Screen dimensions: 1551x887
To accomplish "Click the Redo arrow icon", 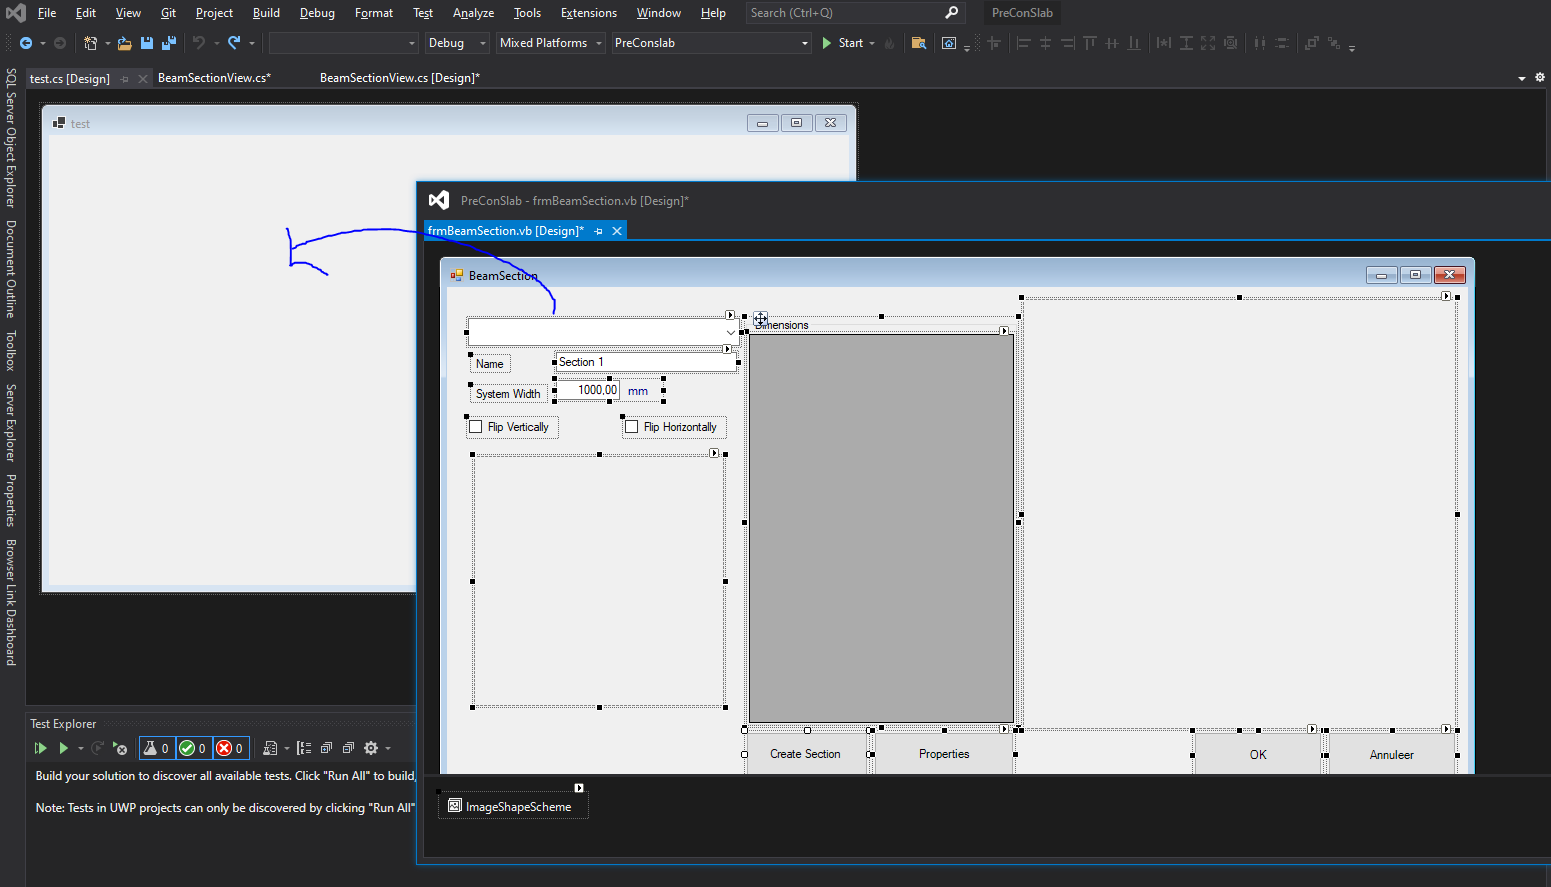I will pos(234,43).
